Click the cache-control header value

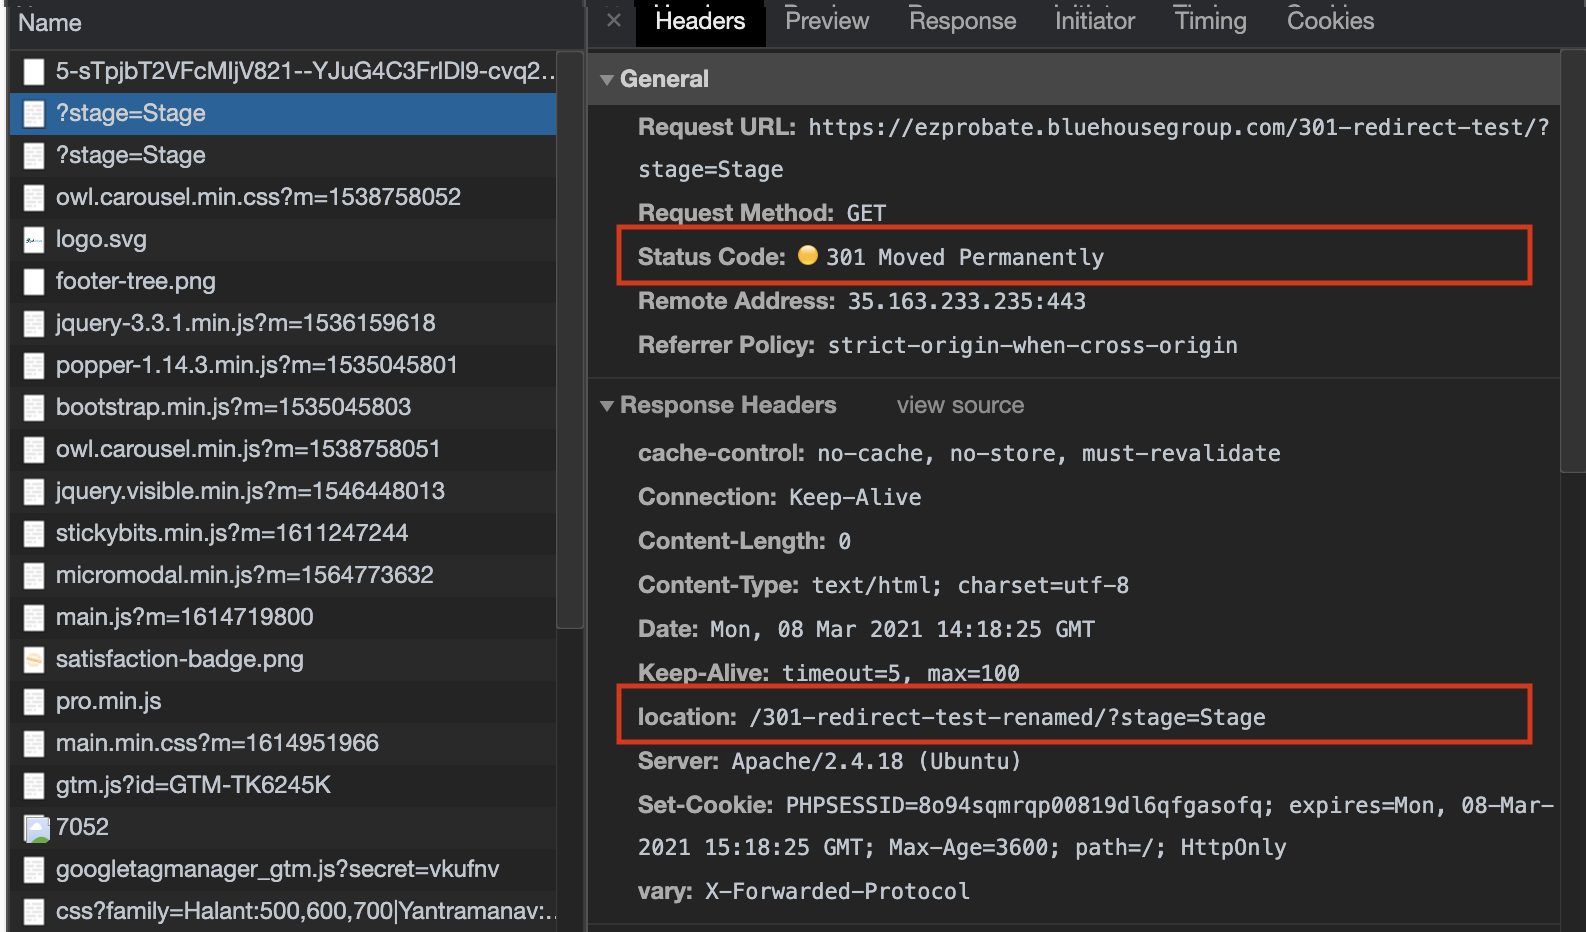[1049, 453]
